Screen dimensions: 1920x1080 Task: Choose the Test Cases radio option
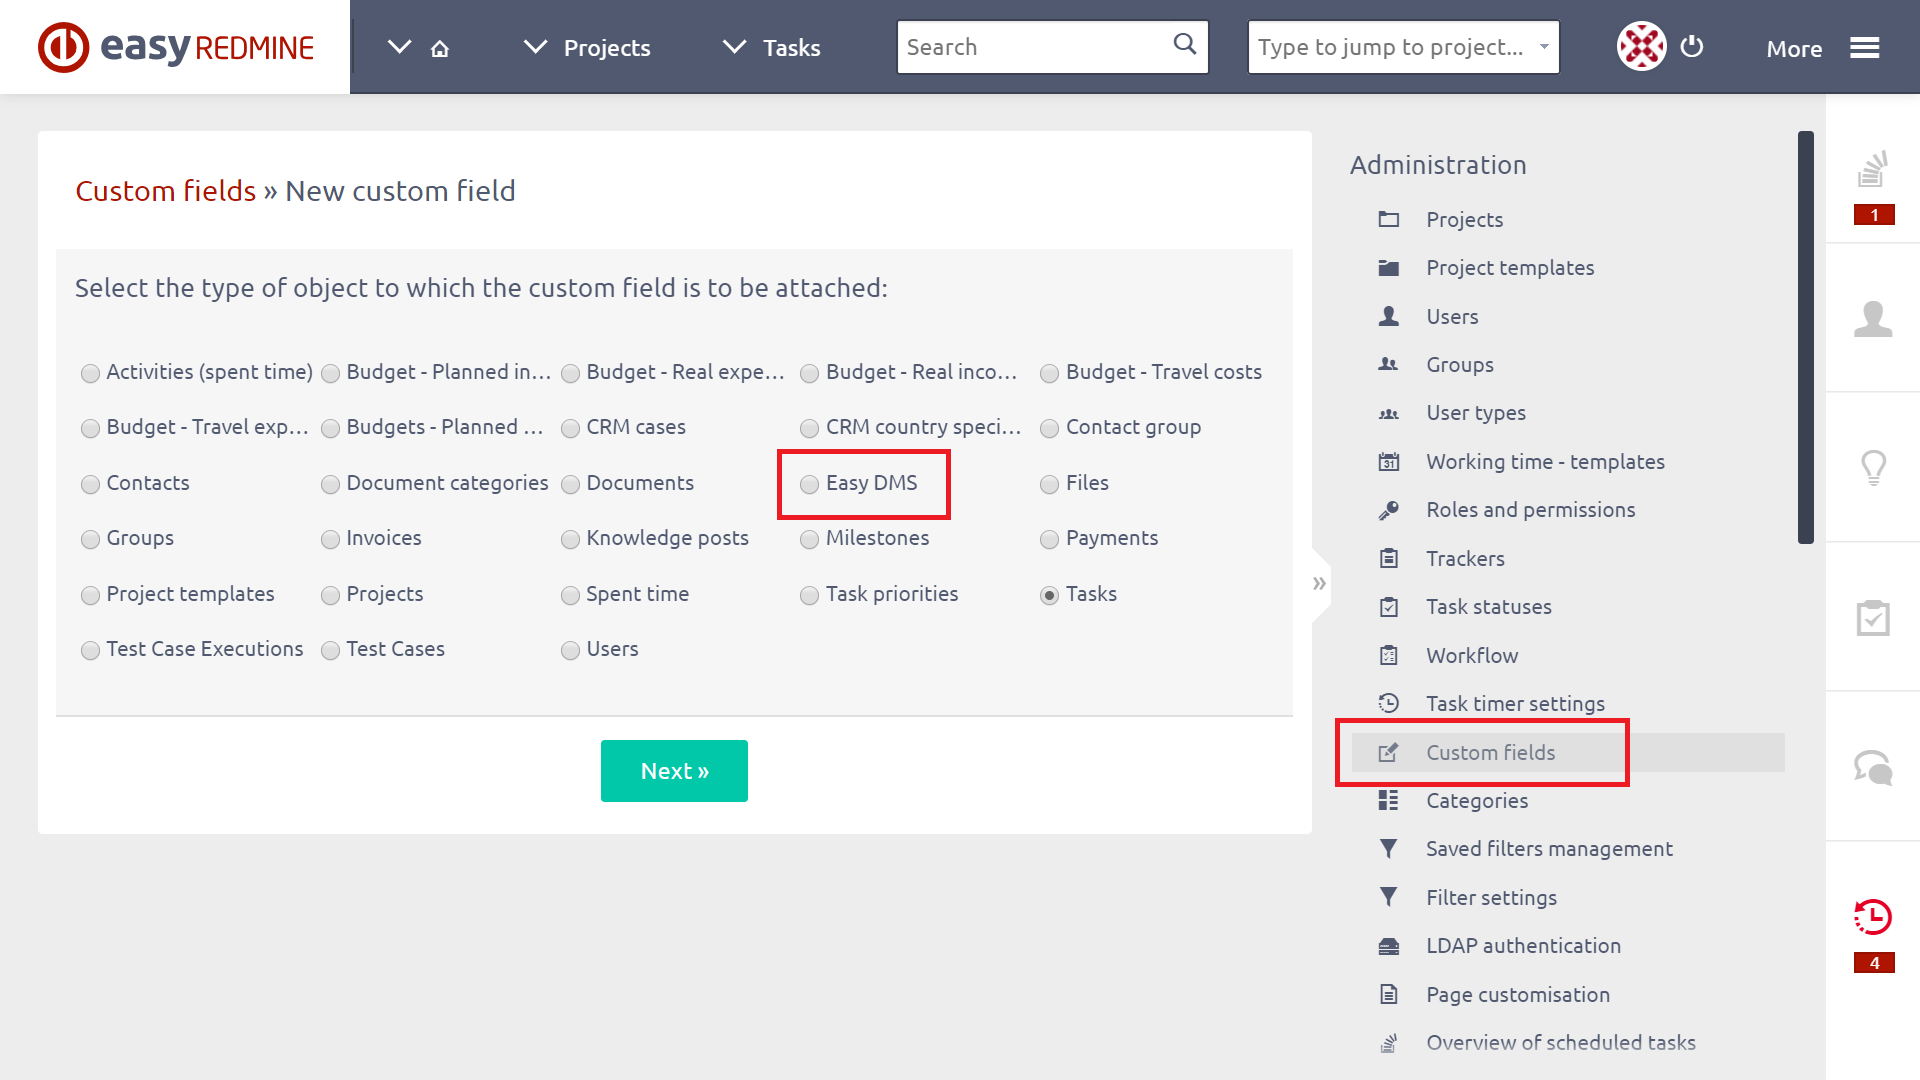click(x=330, y=650)
